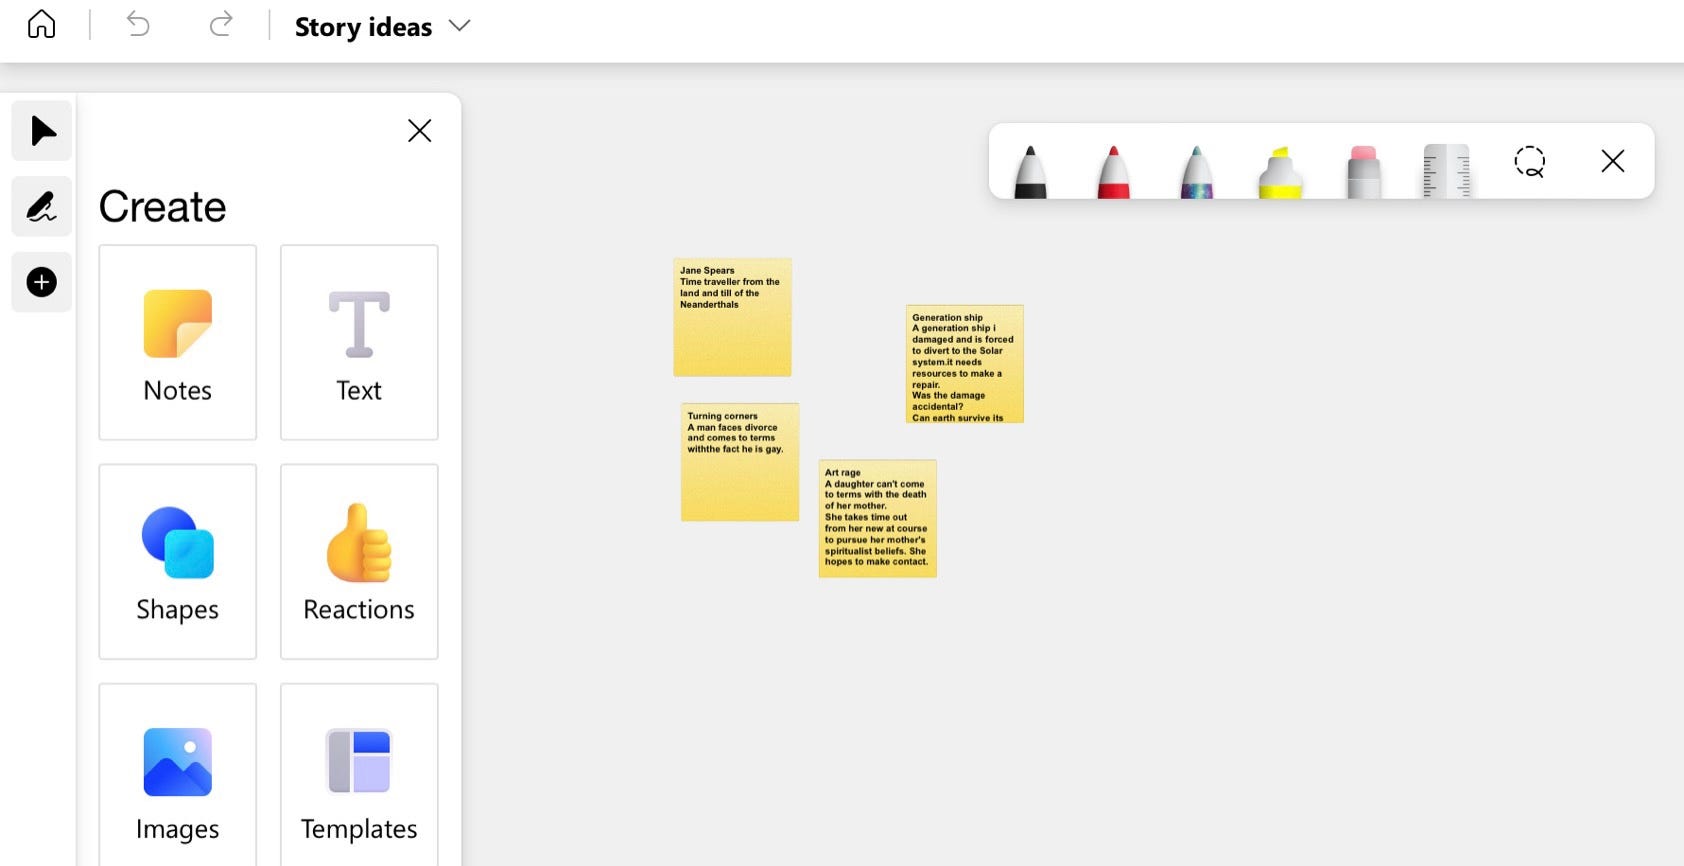Open the inking pen tool in sidebar
1684x866 pixels.
point(42,206)
